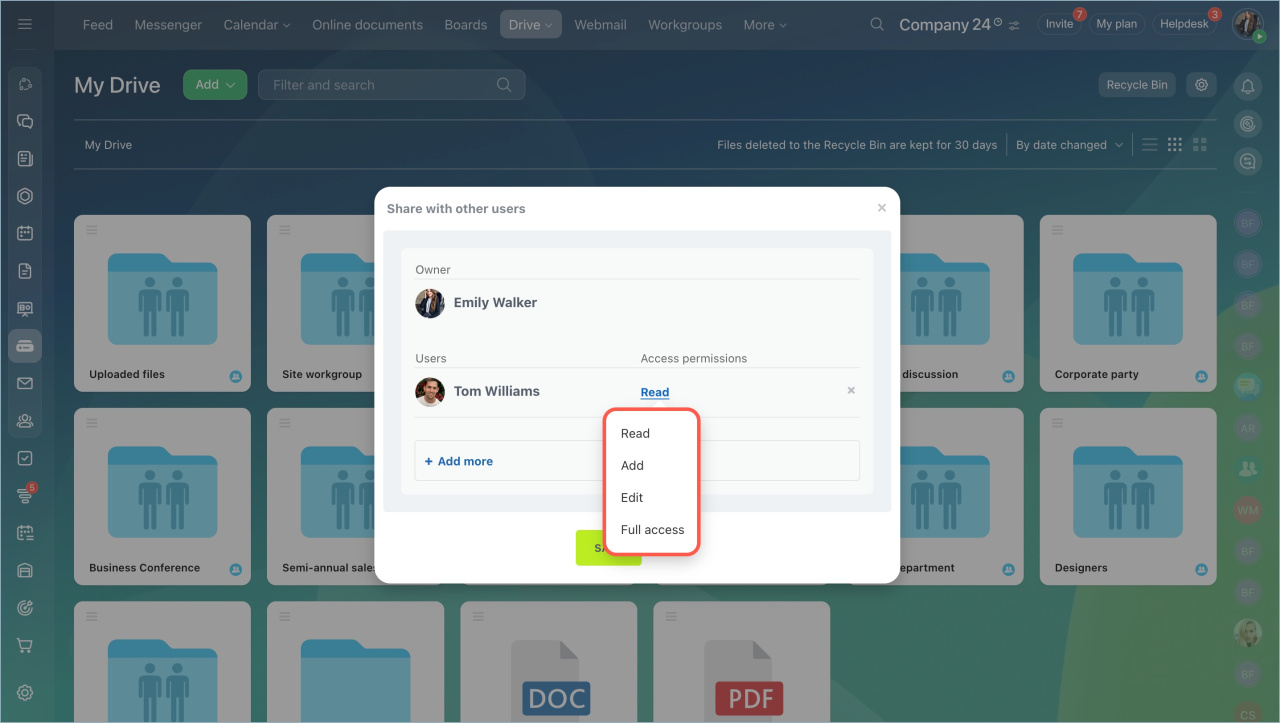Expand the Add button dropdown

[215, 85]
